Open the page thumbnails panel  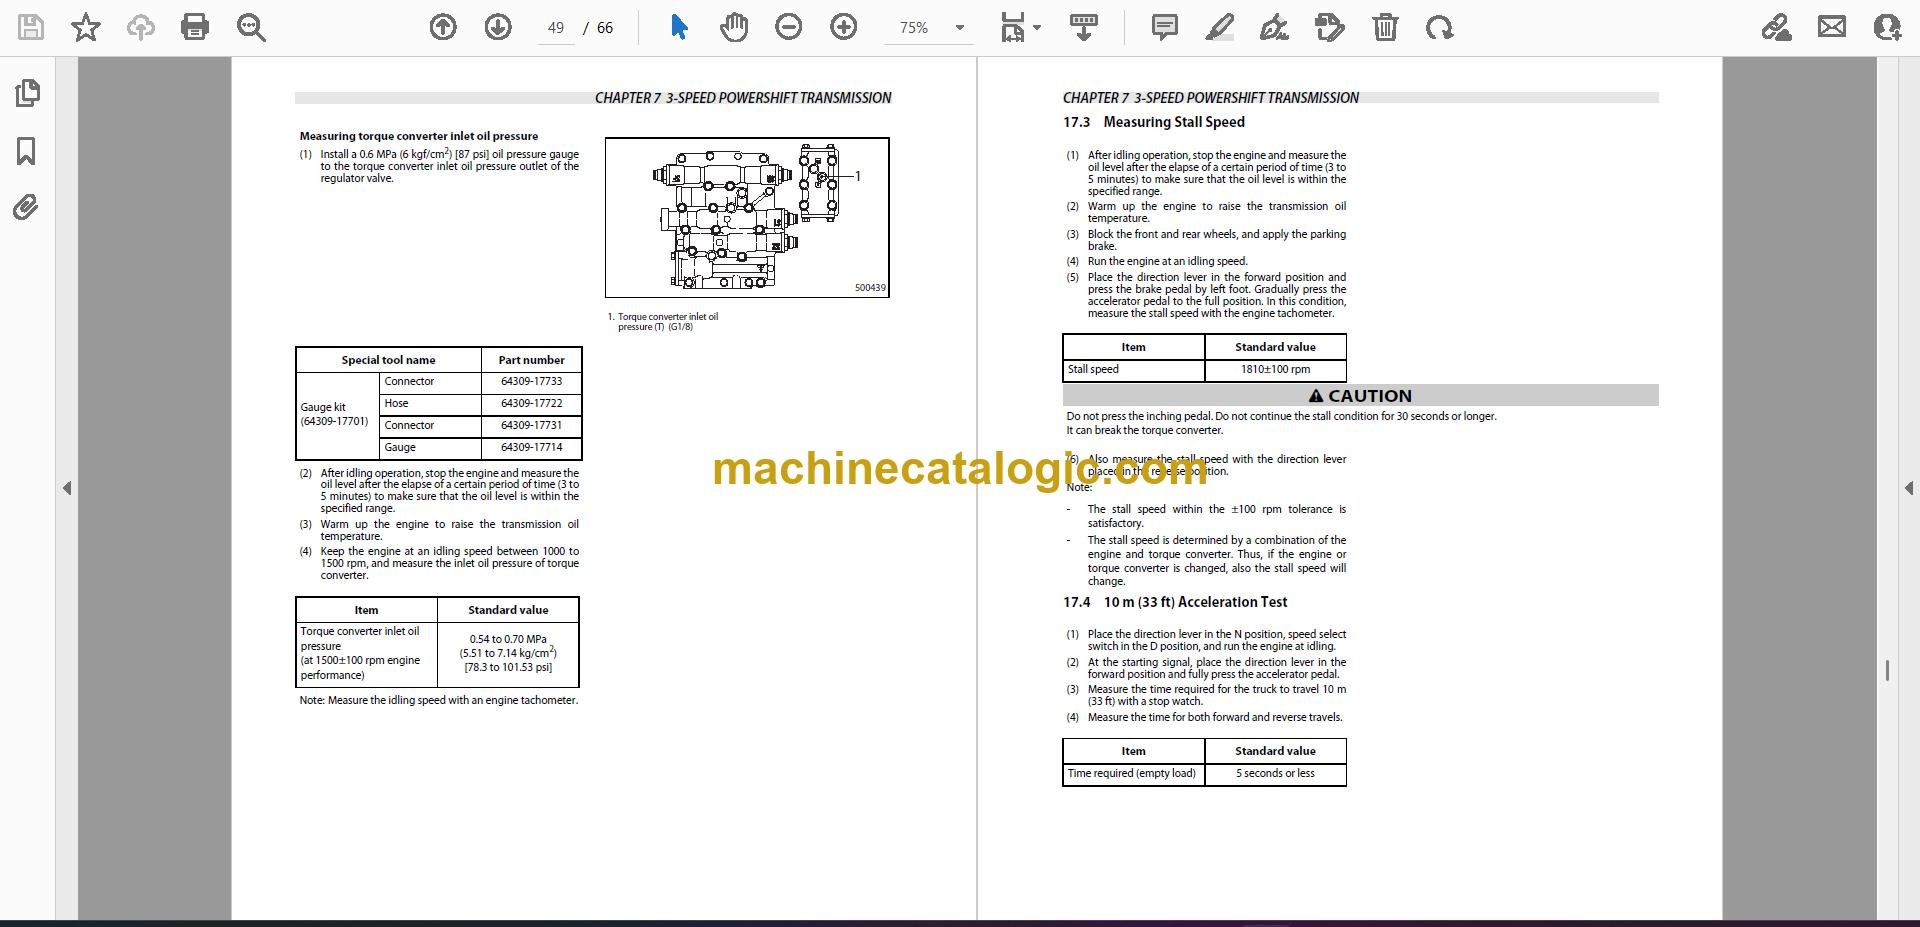point(27,93)
